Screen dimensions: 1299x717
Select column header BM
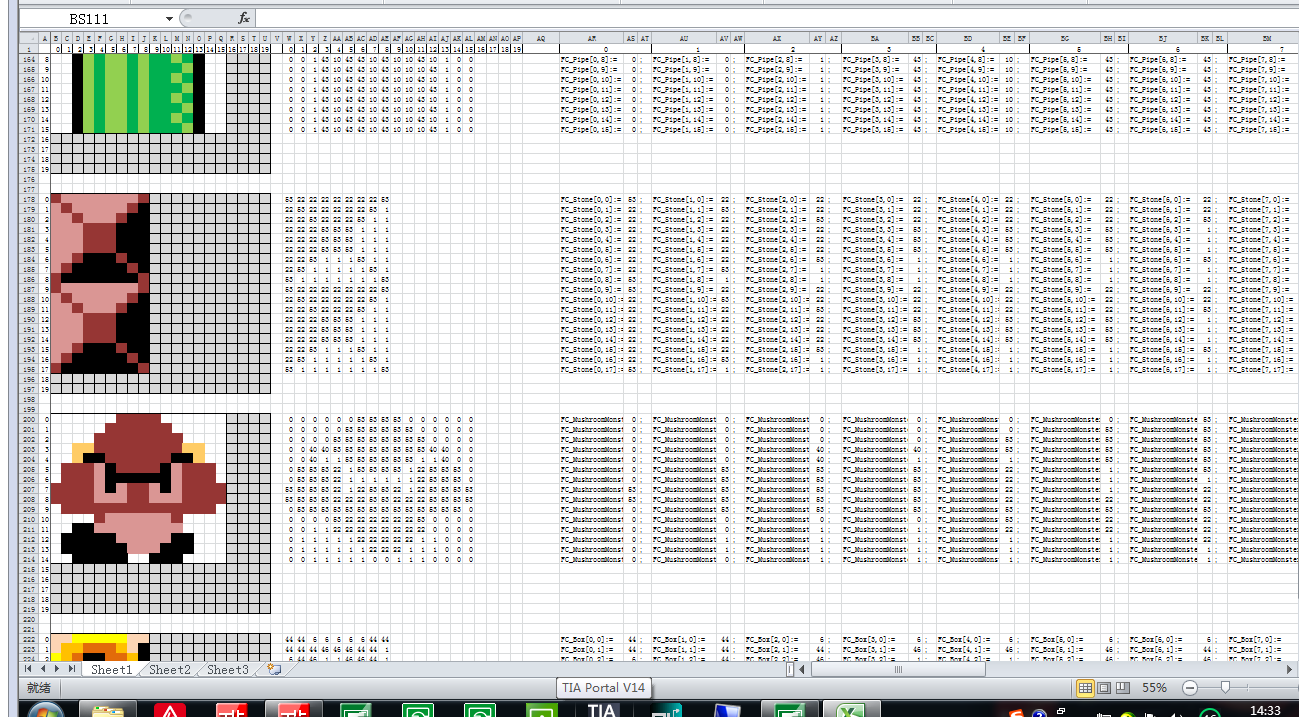(x=1262, y=38)
